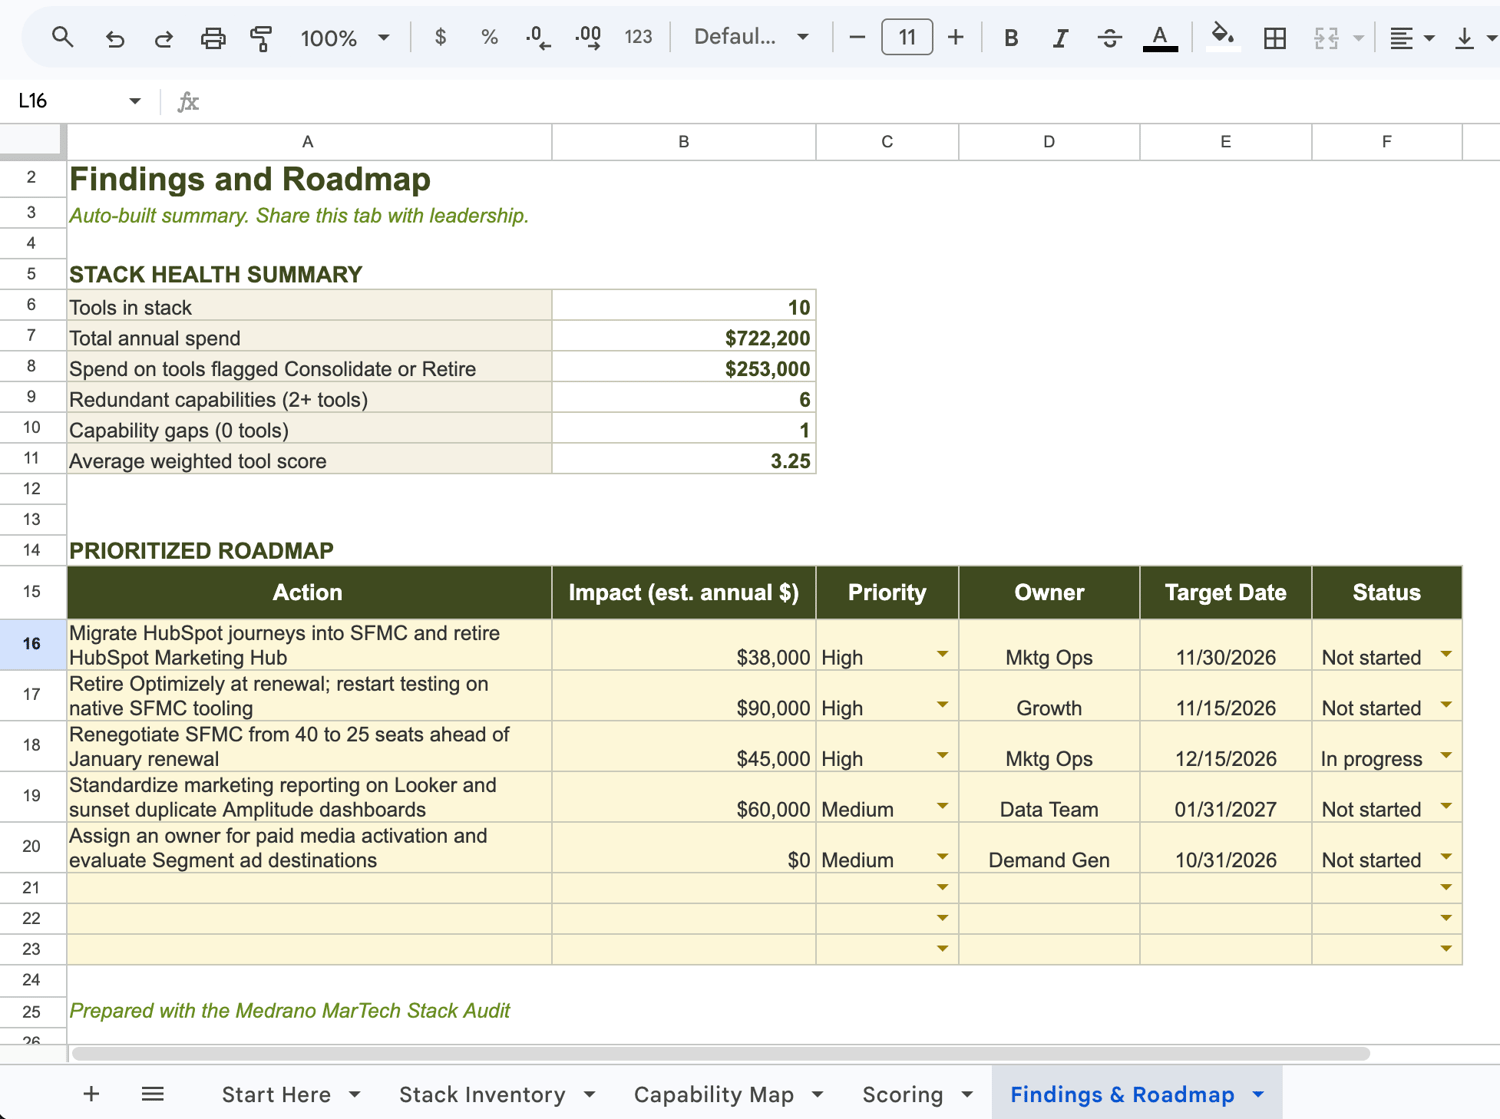Open merge cells dropdown arrow
The height and width of the screenshot is (1119, 1500).
pyautogui.click(x=1358, y=38)
